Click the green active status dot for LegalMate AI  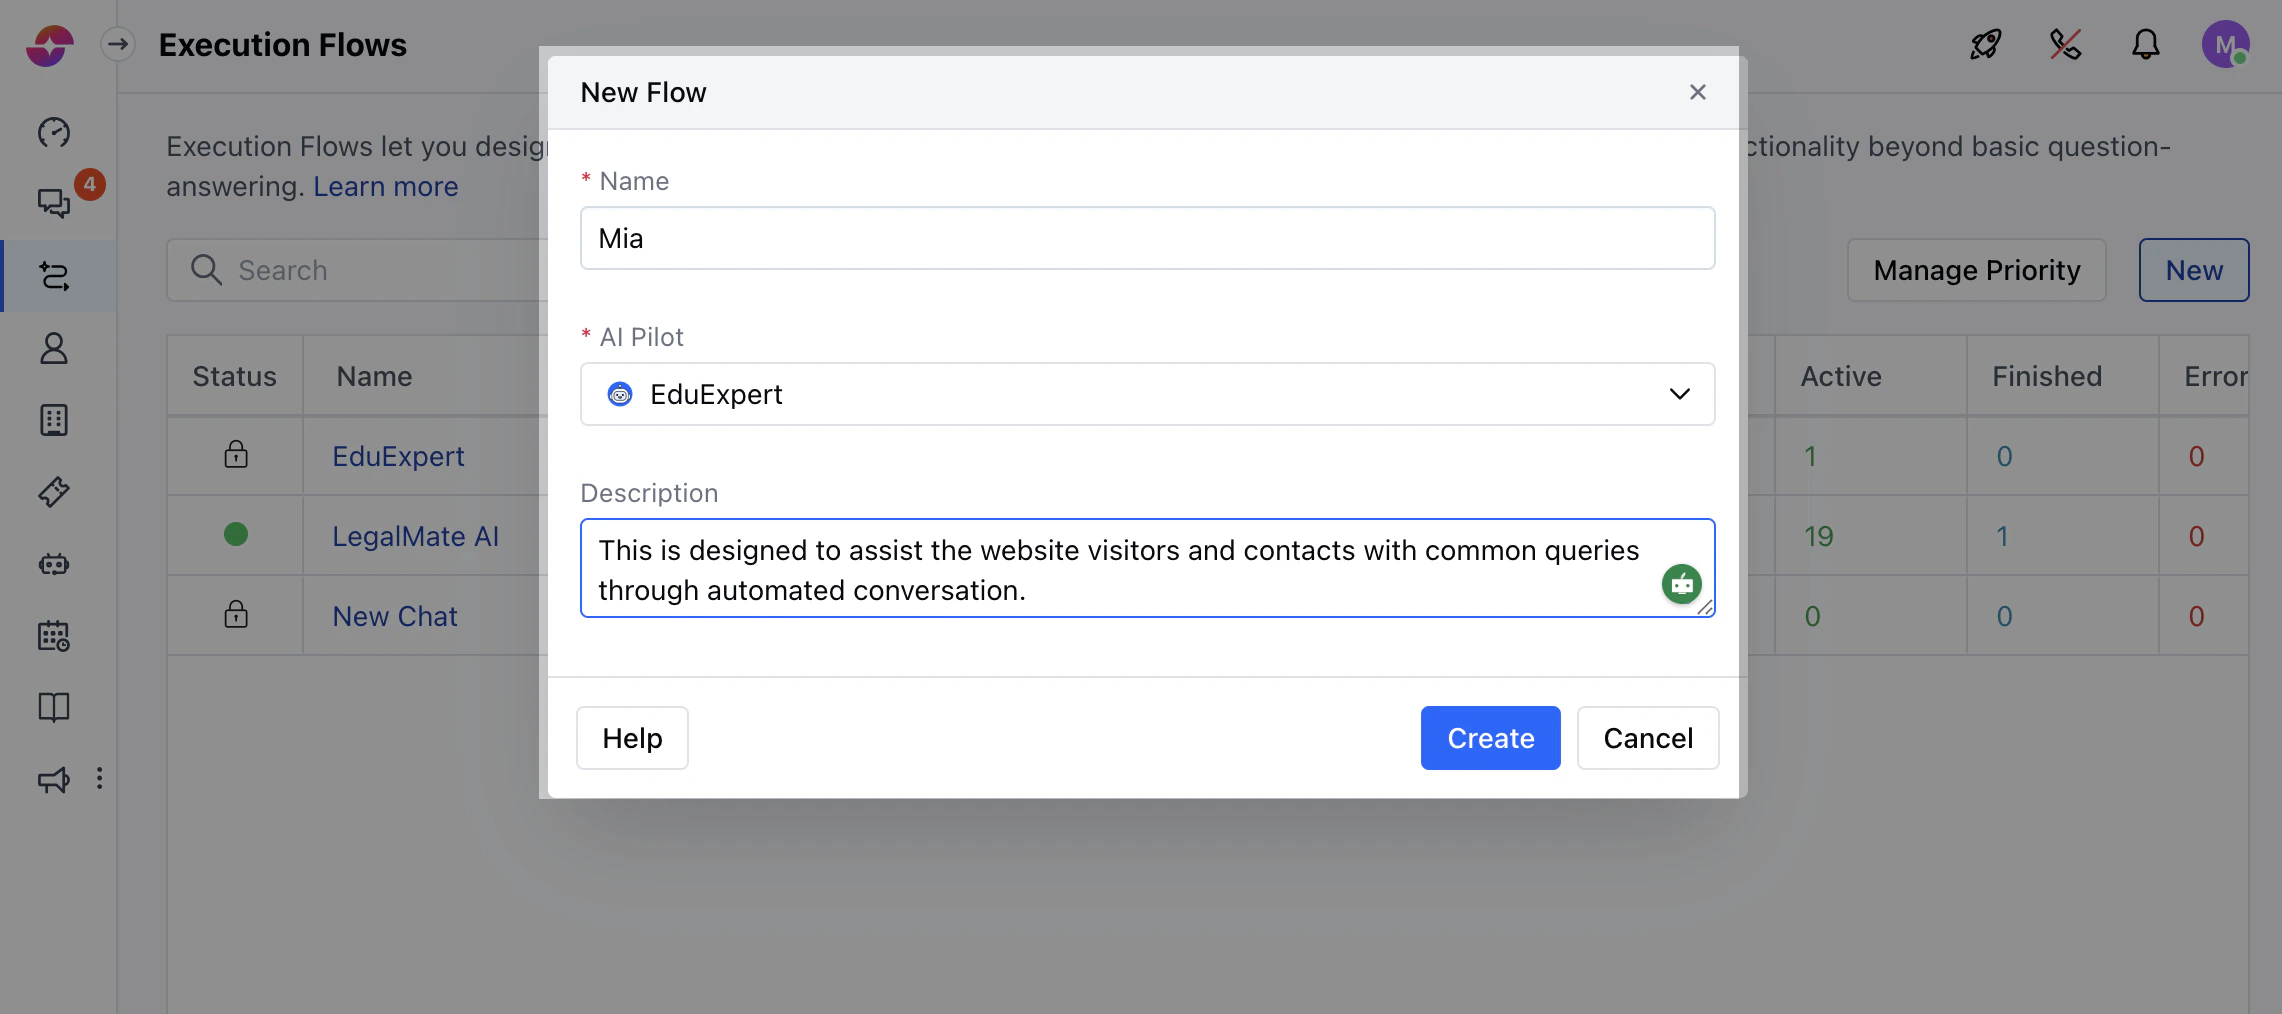236,534
